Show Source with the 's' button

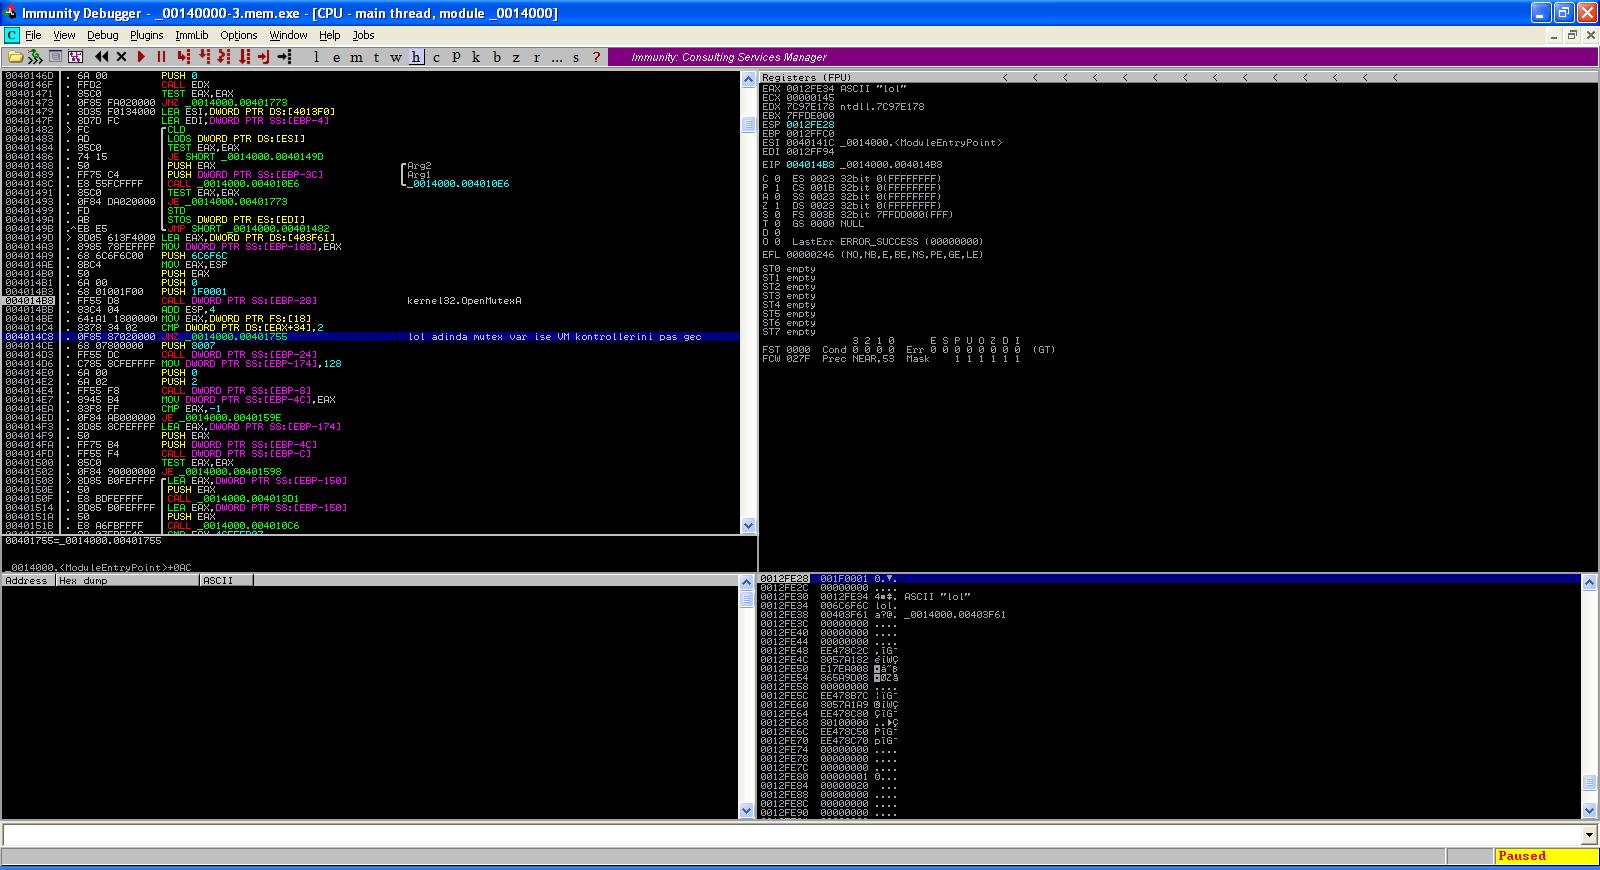[576, 57]
